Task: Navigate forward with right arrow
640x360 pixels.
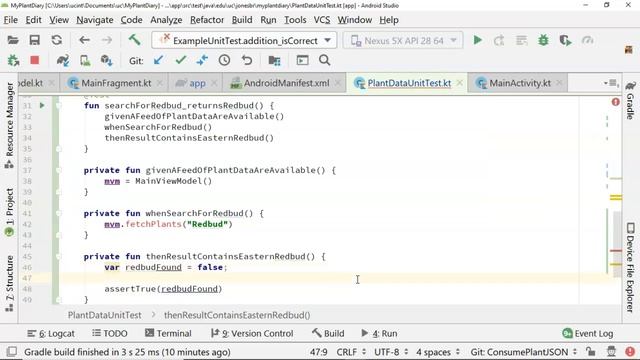Action: 107,40
